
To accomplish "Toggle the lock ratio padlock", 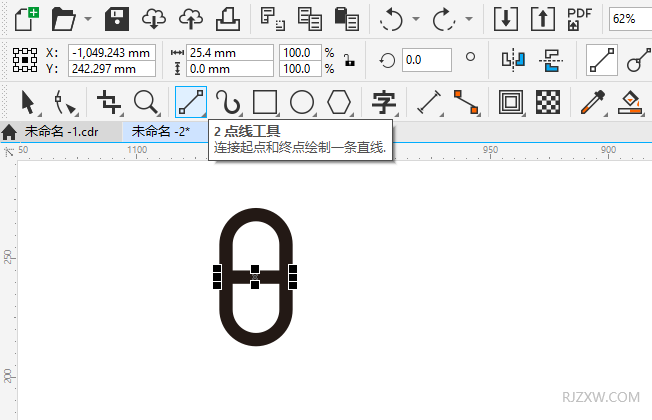I will (x=350, y=61).
